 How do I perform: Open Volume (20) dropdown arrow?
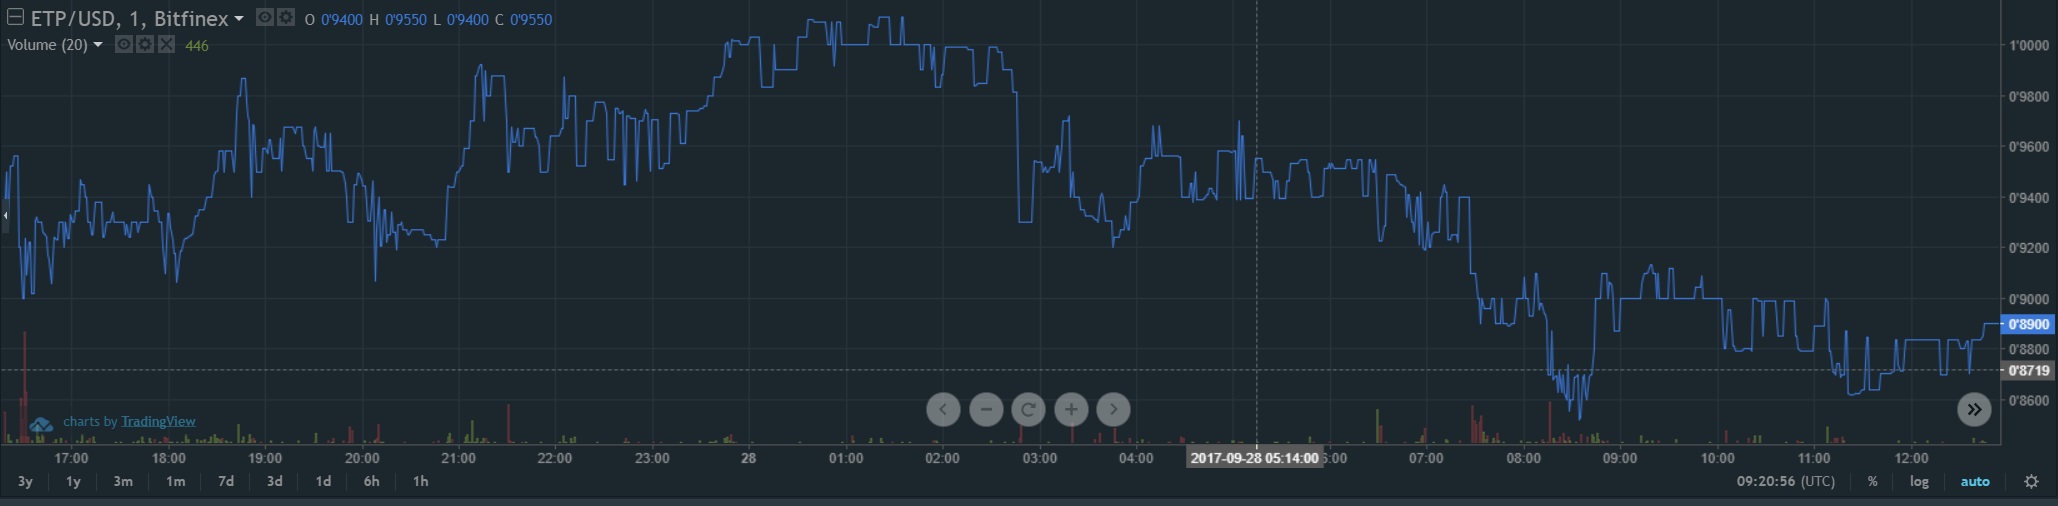coord(98,45)
